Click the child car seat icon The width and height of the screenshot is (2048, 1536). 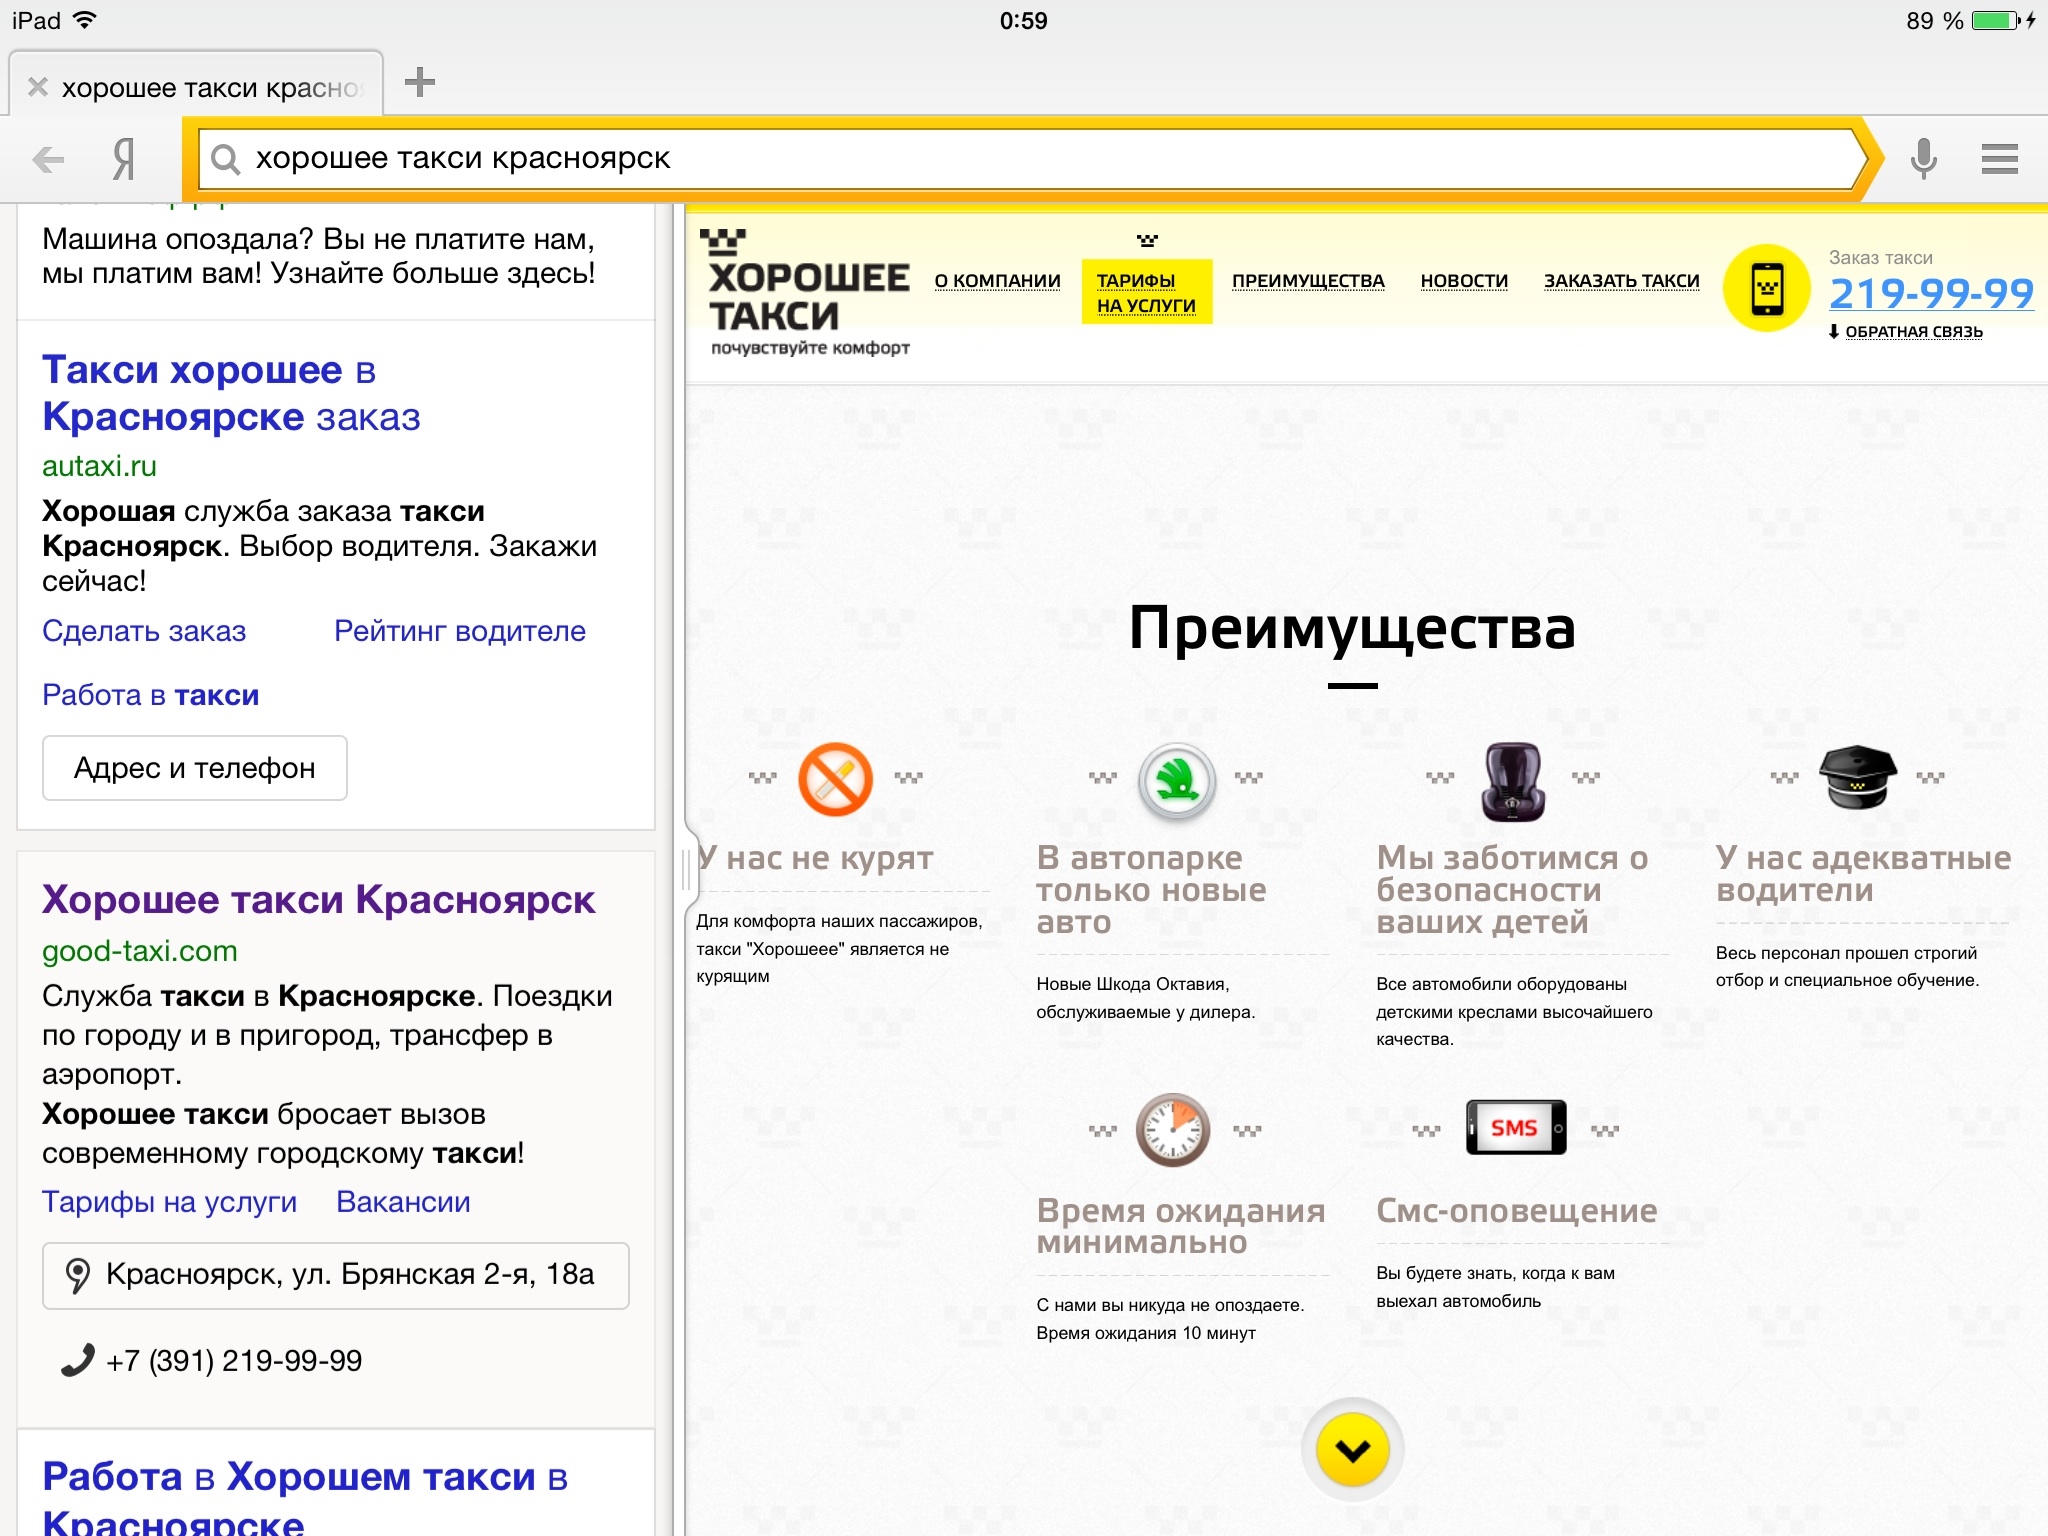(1513, 781)
